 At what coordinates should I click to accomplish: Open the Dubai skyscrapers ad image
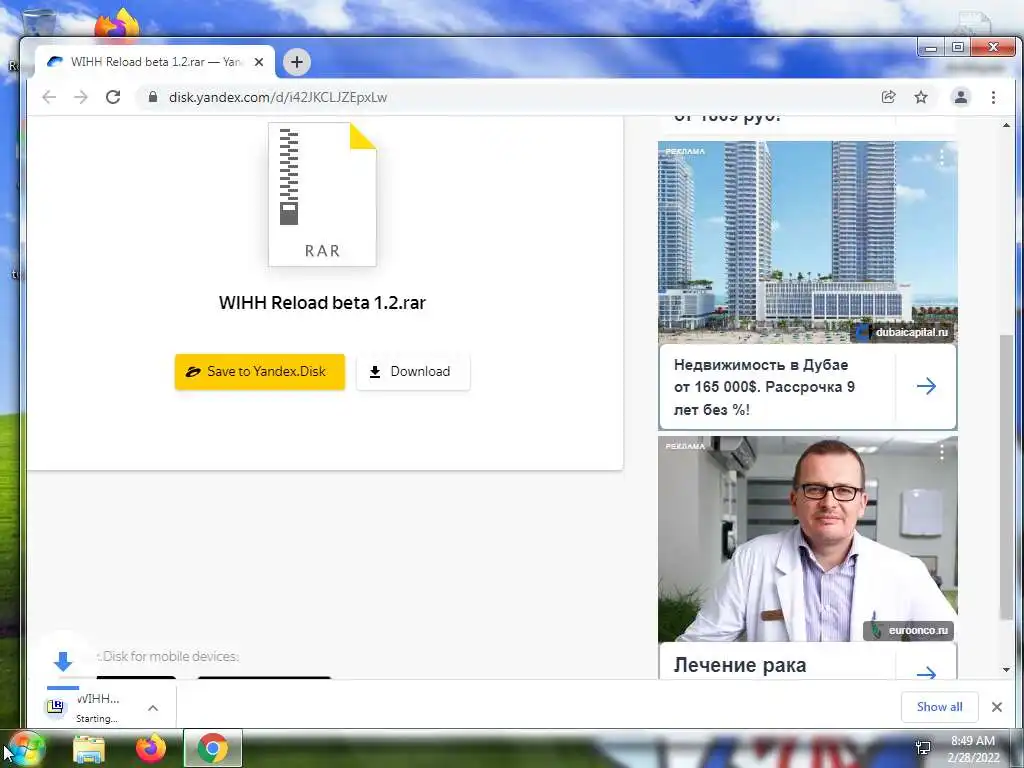[807, 242]
